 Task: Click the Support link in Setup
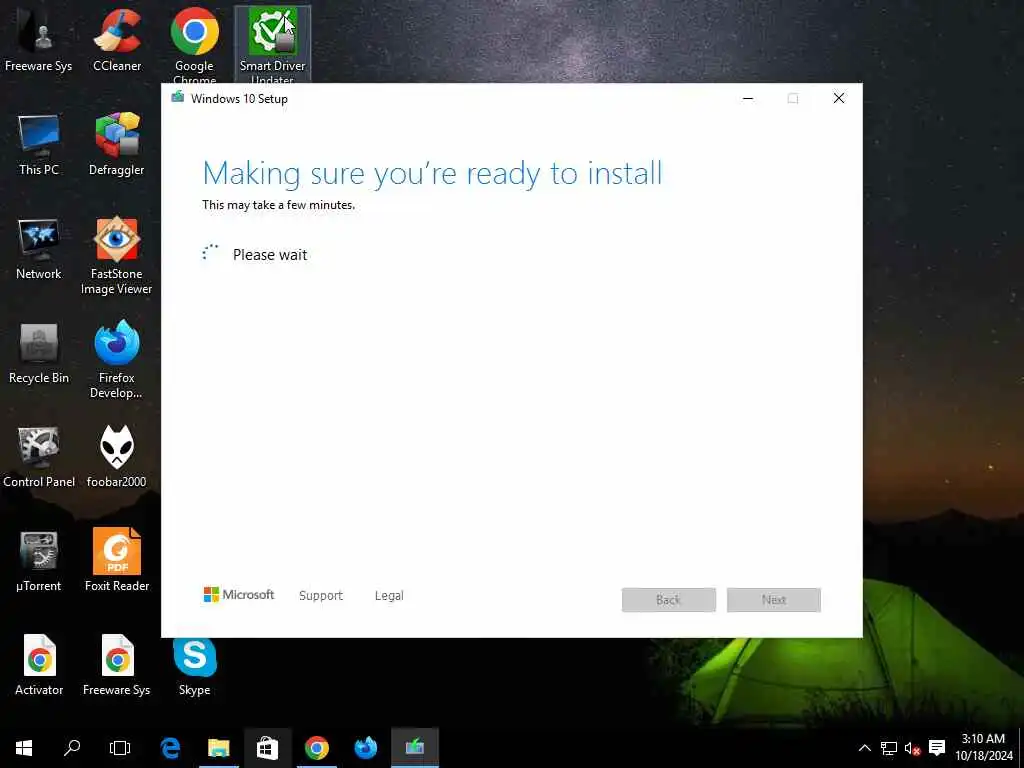click(x=321, y=596)
